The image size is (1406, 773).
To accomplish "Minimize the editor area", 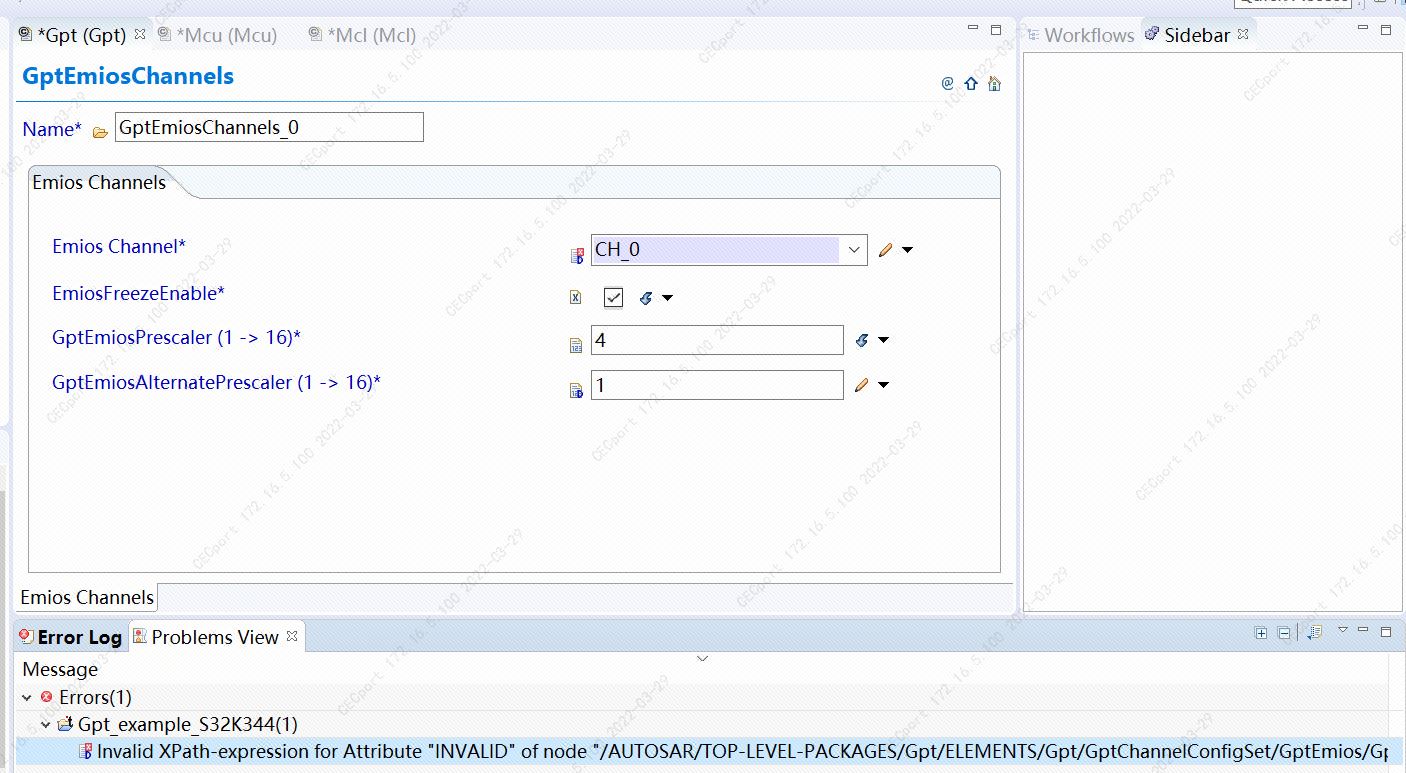I will coord(973,29).
